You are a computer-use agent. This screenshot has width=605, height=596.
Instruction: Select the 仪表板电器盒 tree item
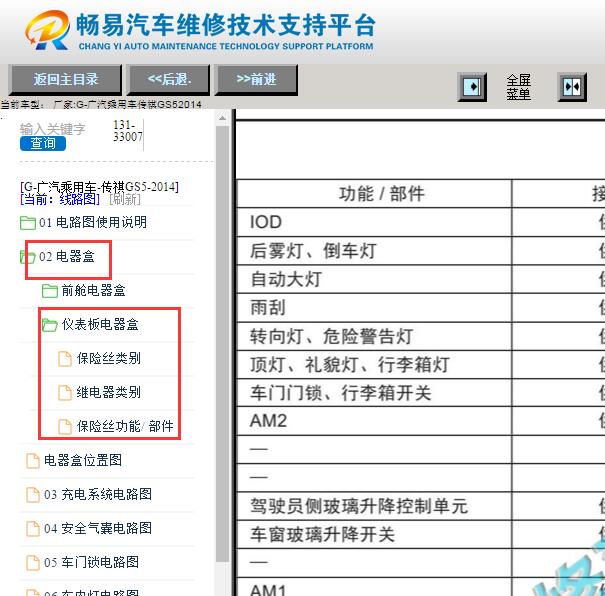(100, 324)
